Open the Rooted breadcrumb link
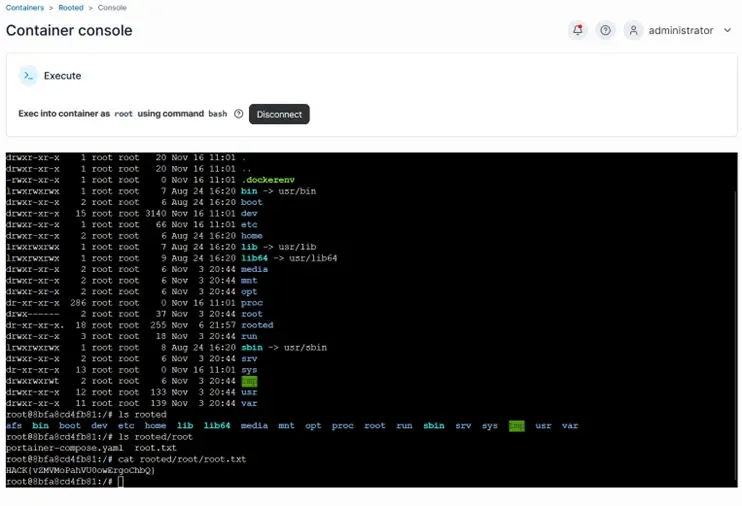This screenshot has height=506, width=742. [71, 7]
